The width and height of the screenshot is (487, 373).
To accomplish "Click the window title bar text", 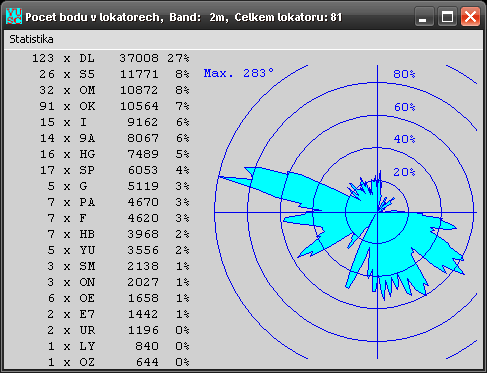I will [184, 17].
